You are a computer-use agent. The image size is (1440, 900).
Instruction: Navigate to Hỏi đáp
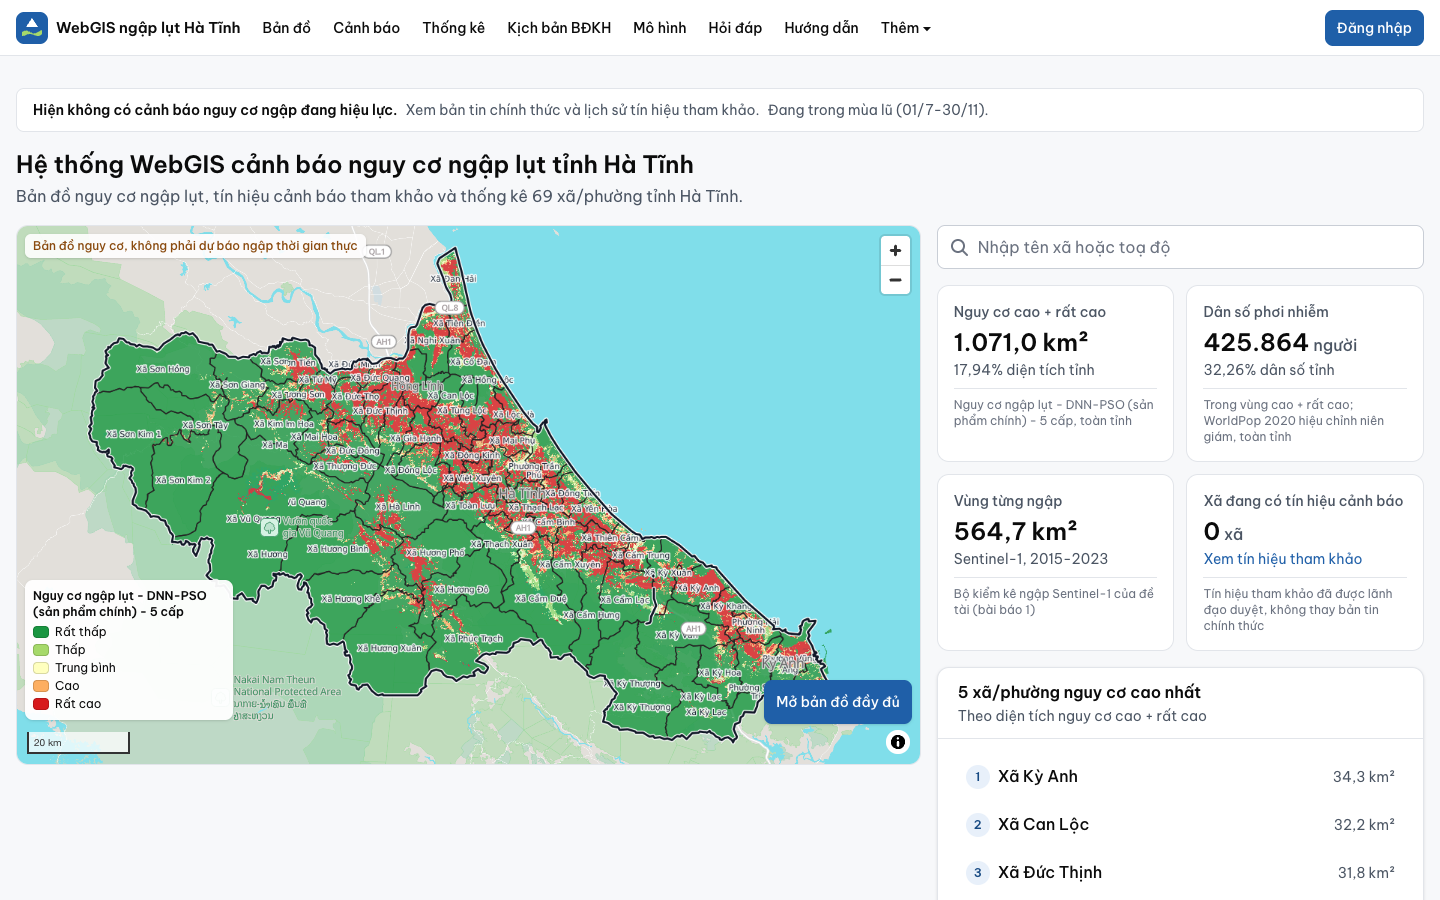735,28
